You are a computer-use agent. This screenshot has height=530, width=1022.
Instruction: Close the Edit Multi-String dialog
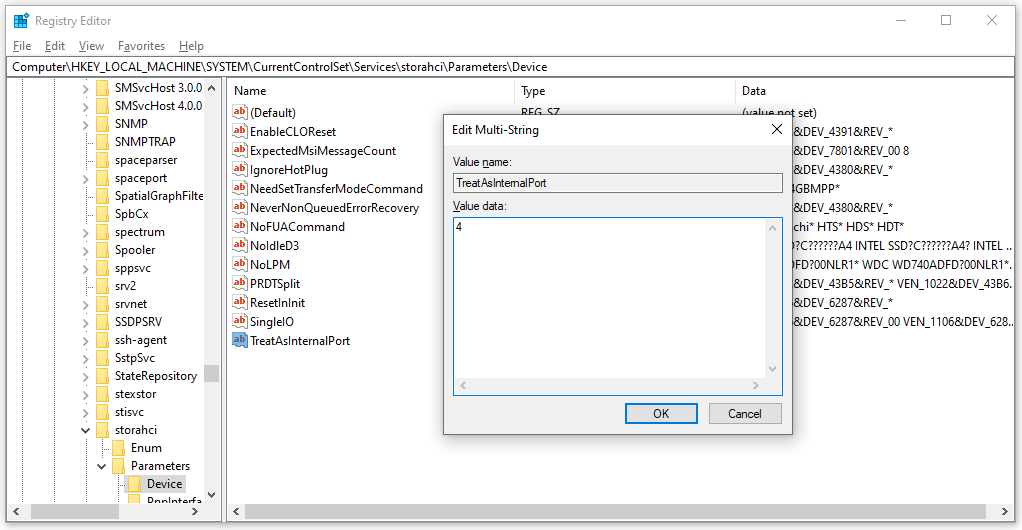click(777, 130)
